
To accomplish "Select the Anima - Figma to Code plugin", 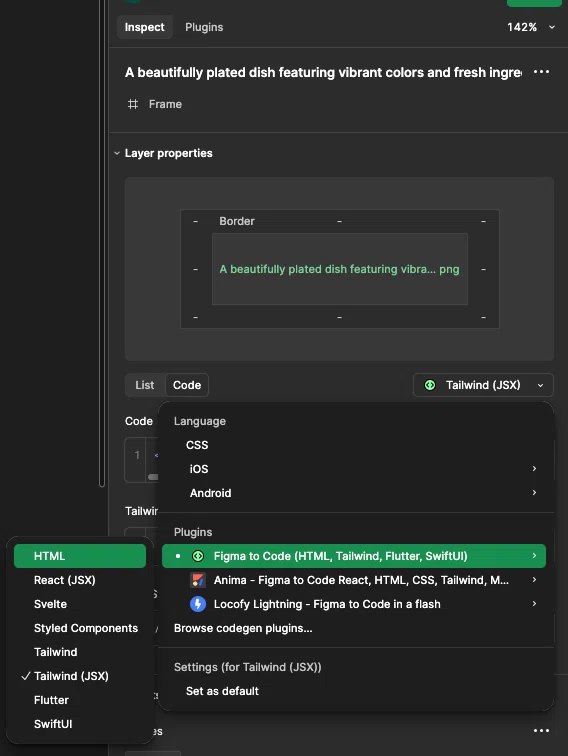I will pos(354,580).
